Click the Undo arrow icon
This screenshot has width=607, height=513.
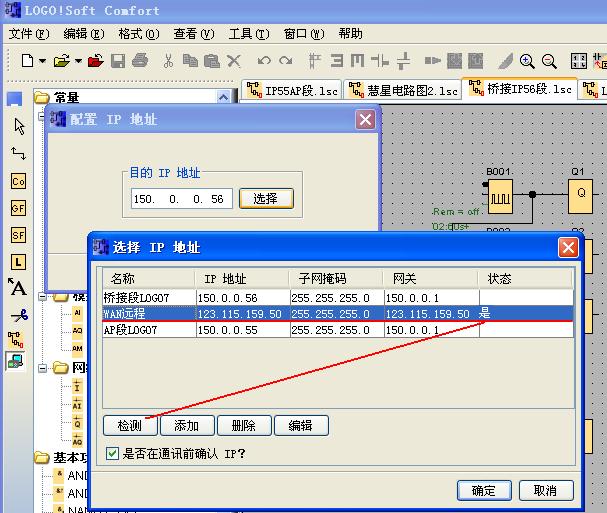click(264, 61)
